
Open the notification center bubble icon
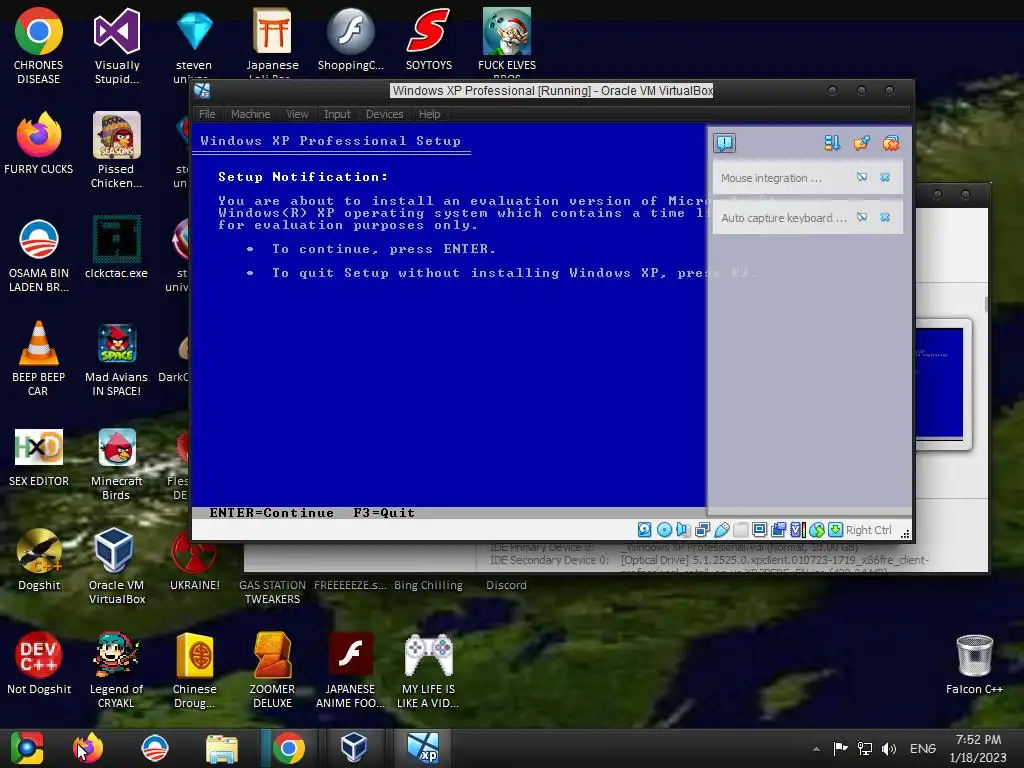724,142
